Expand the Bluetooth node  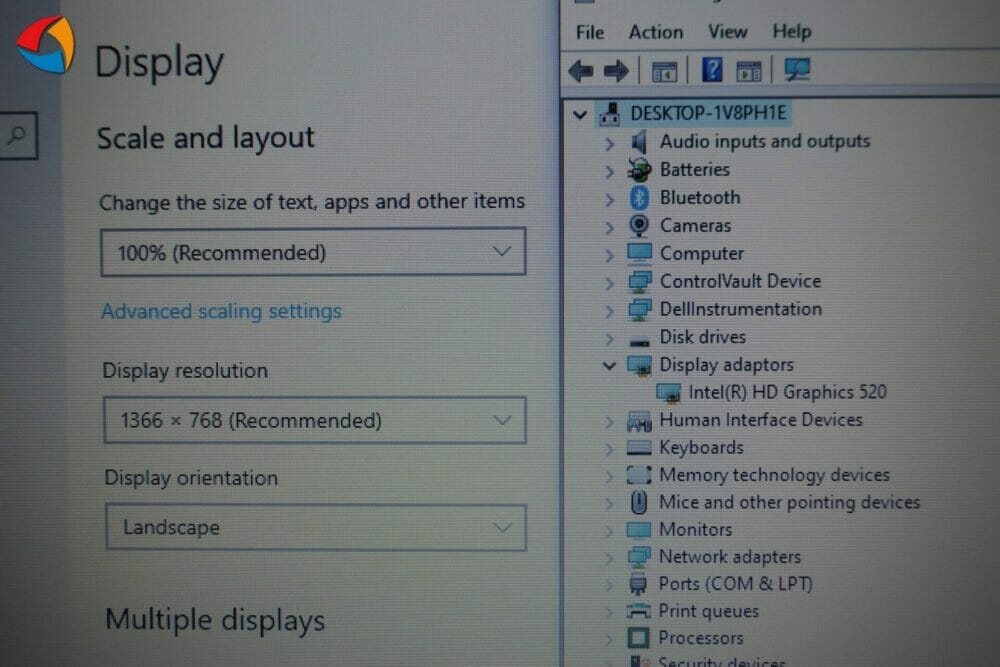pyautogui.click(x=609, y=199)
